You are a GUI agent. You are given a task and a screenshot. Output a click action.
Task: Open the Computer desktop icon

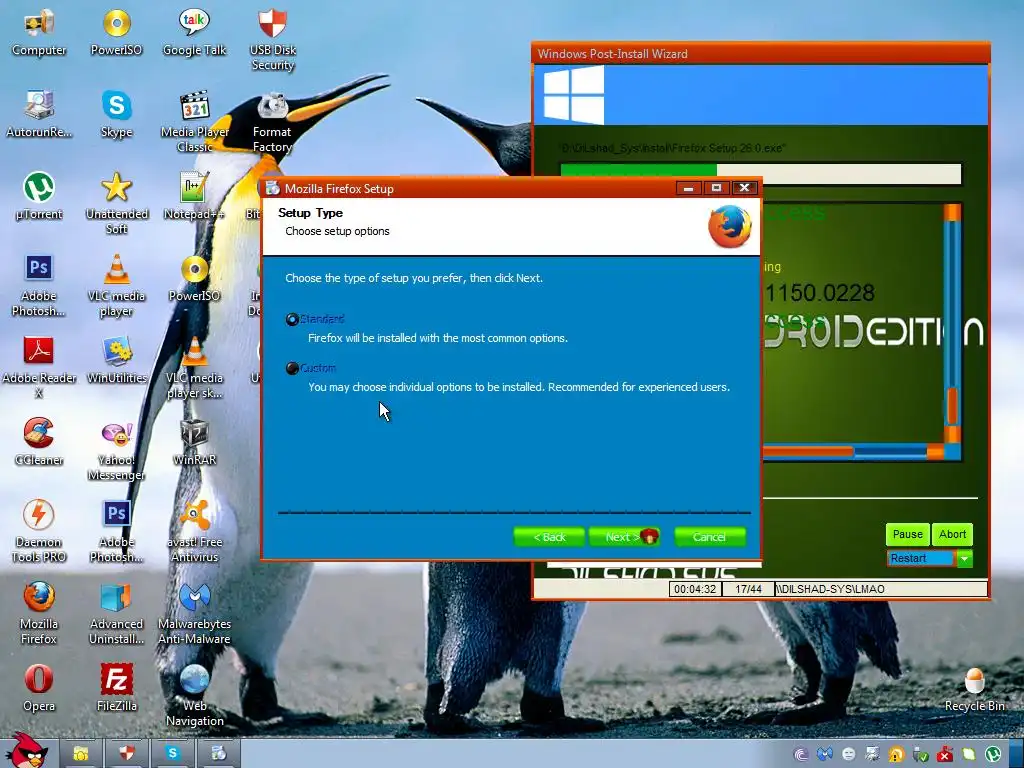click(39, 33)
